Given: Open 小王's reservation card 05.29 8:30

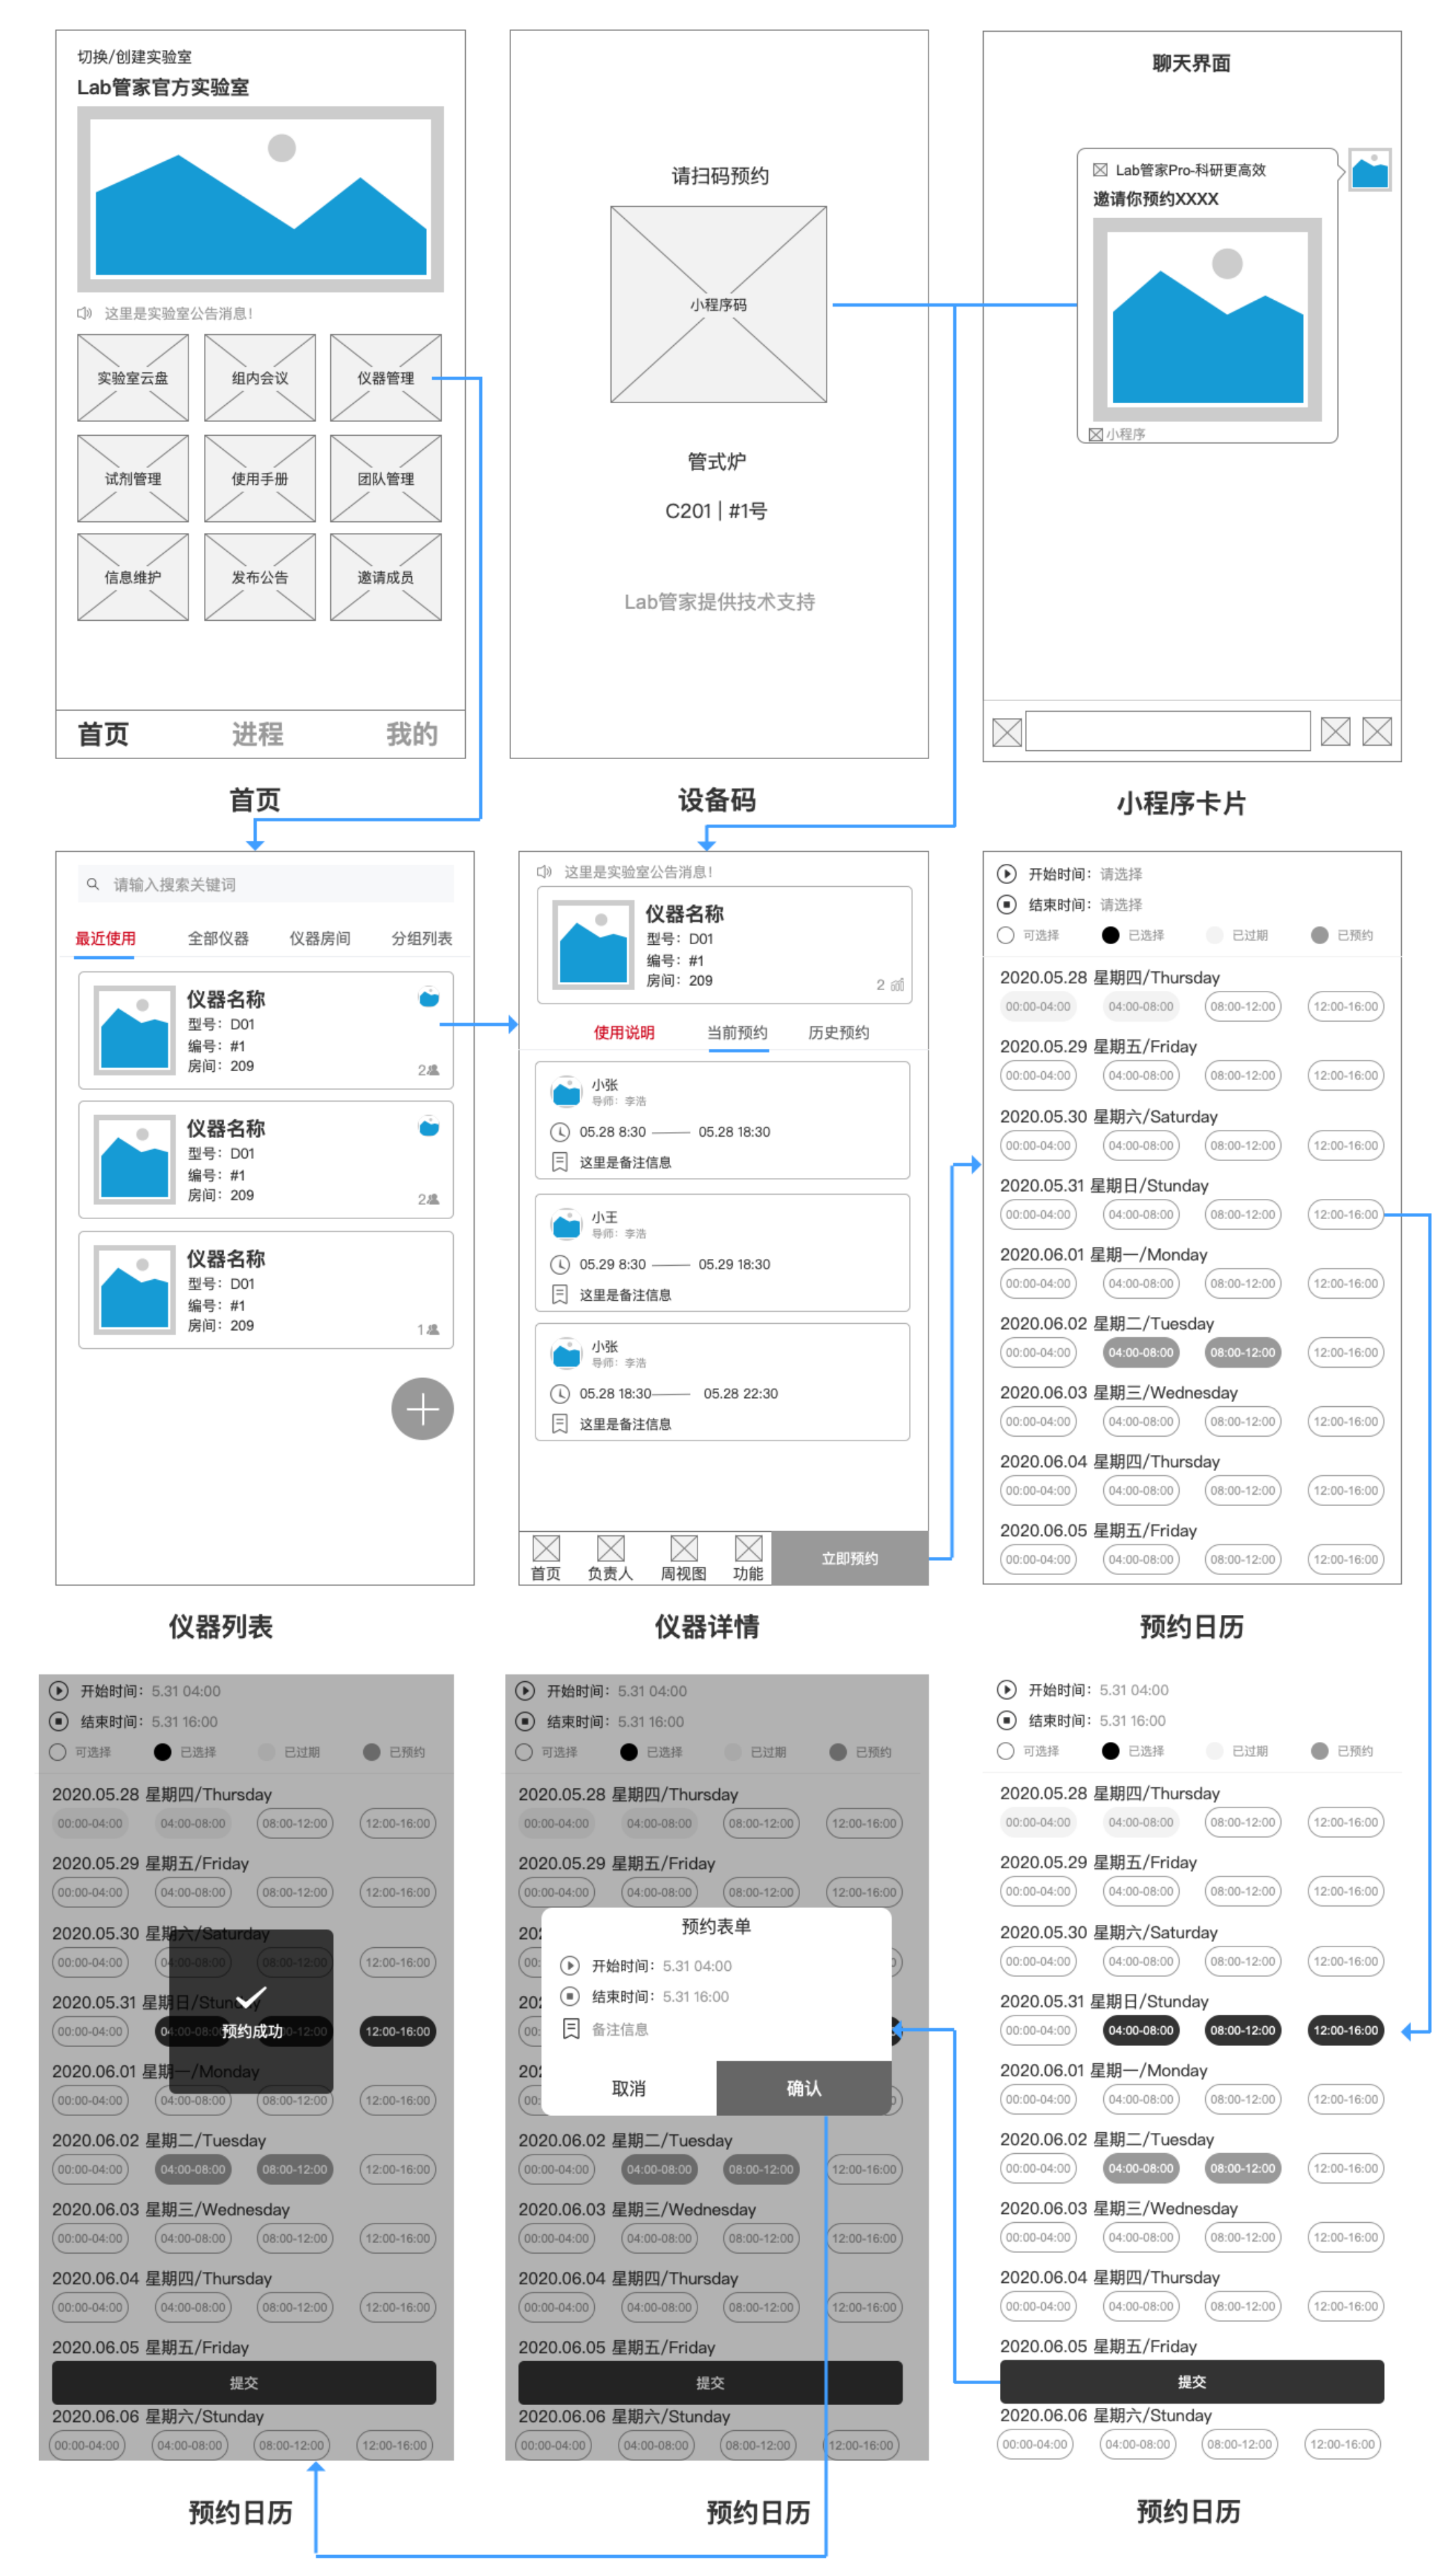Looking at the screenshot, I should [722, 1252].
